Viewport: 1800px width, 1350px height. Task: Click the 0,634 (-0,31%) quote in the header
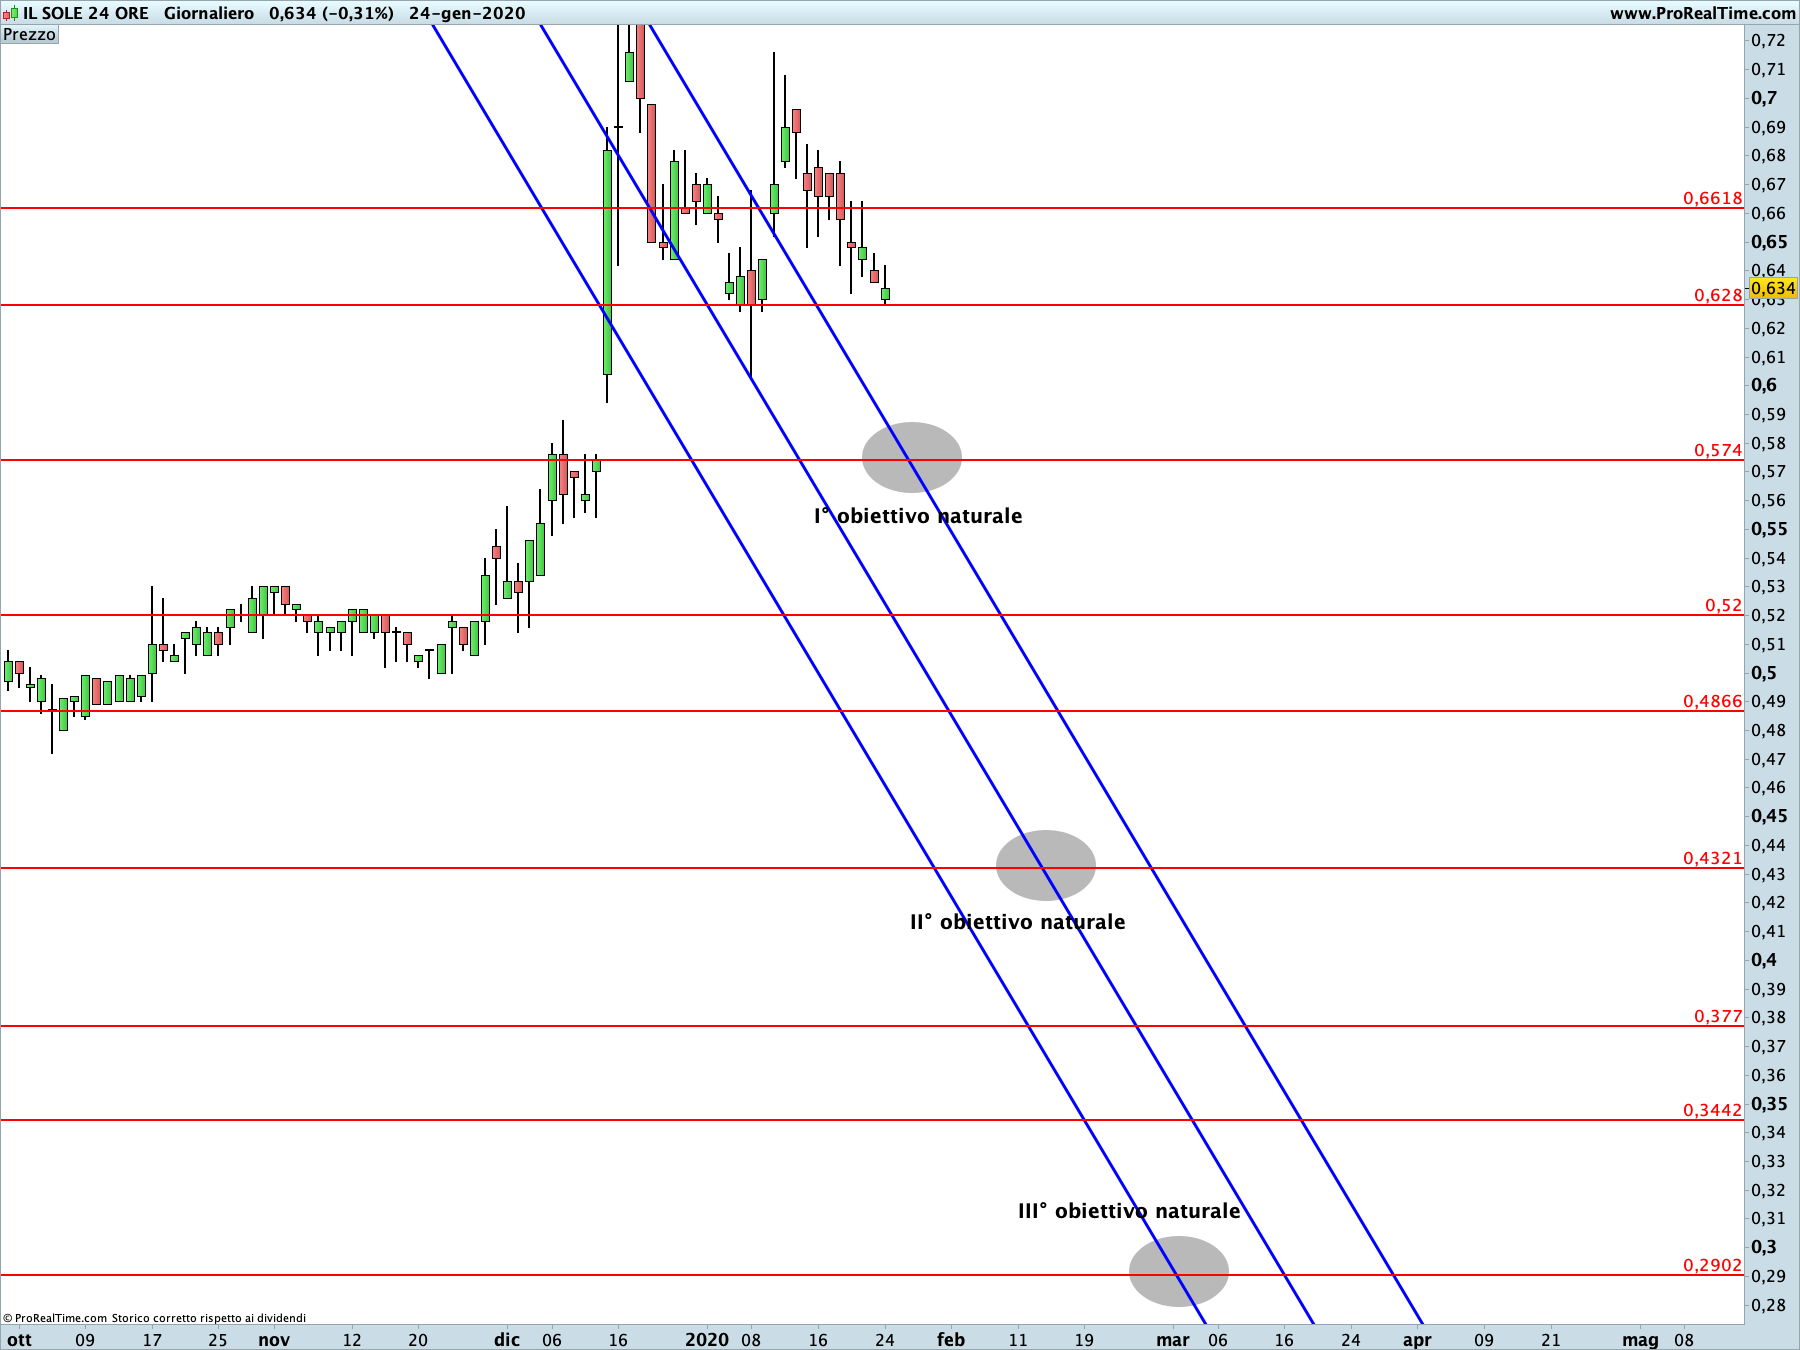(x=331, y=13)
